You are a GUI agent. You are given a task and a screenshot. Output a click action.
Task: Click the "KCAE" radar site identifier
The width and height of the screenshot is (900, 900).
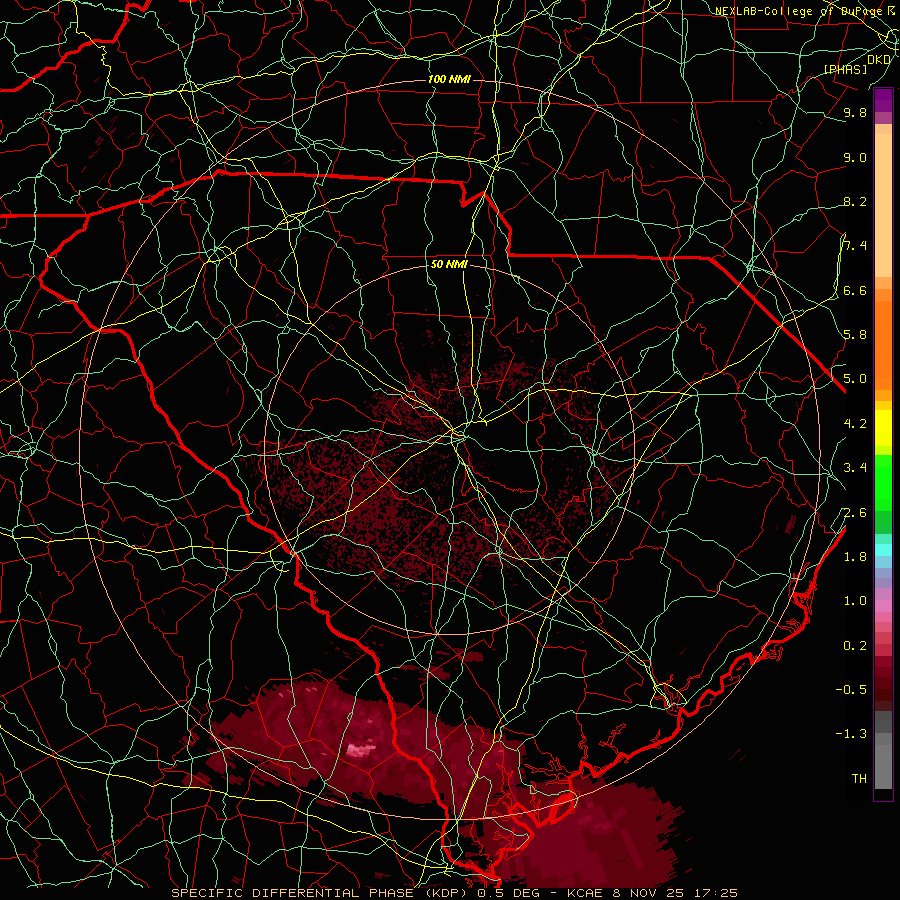pos(585,893)
